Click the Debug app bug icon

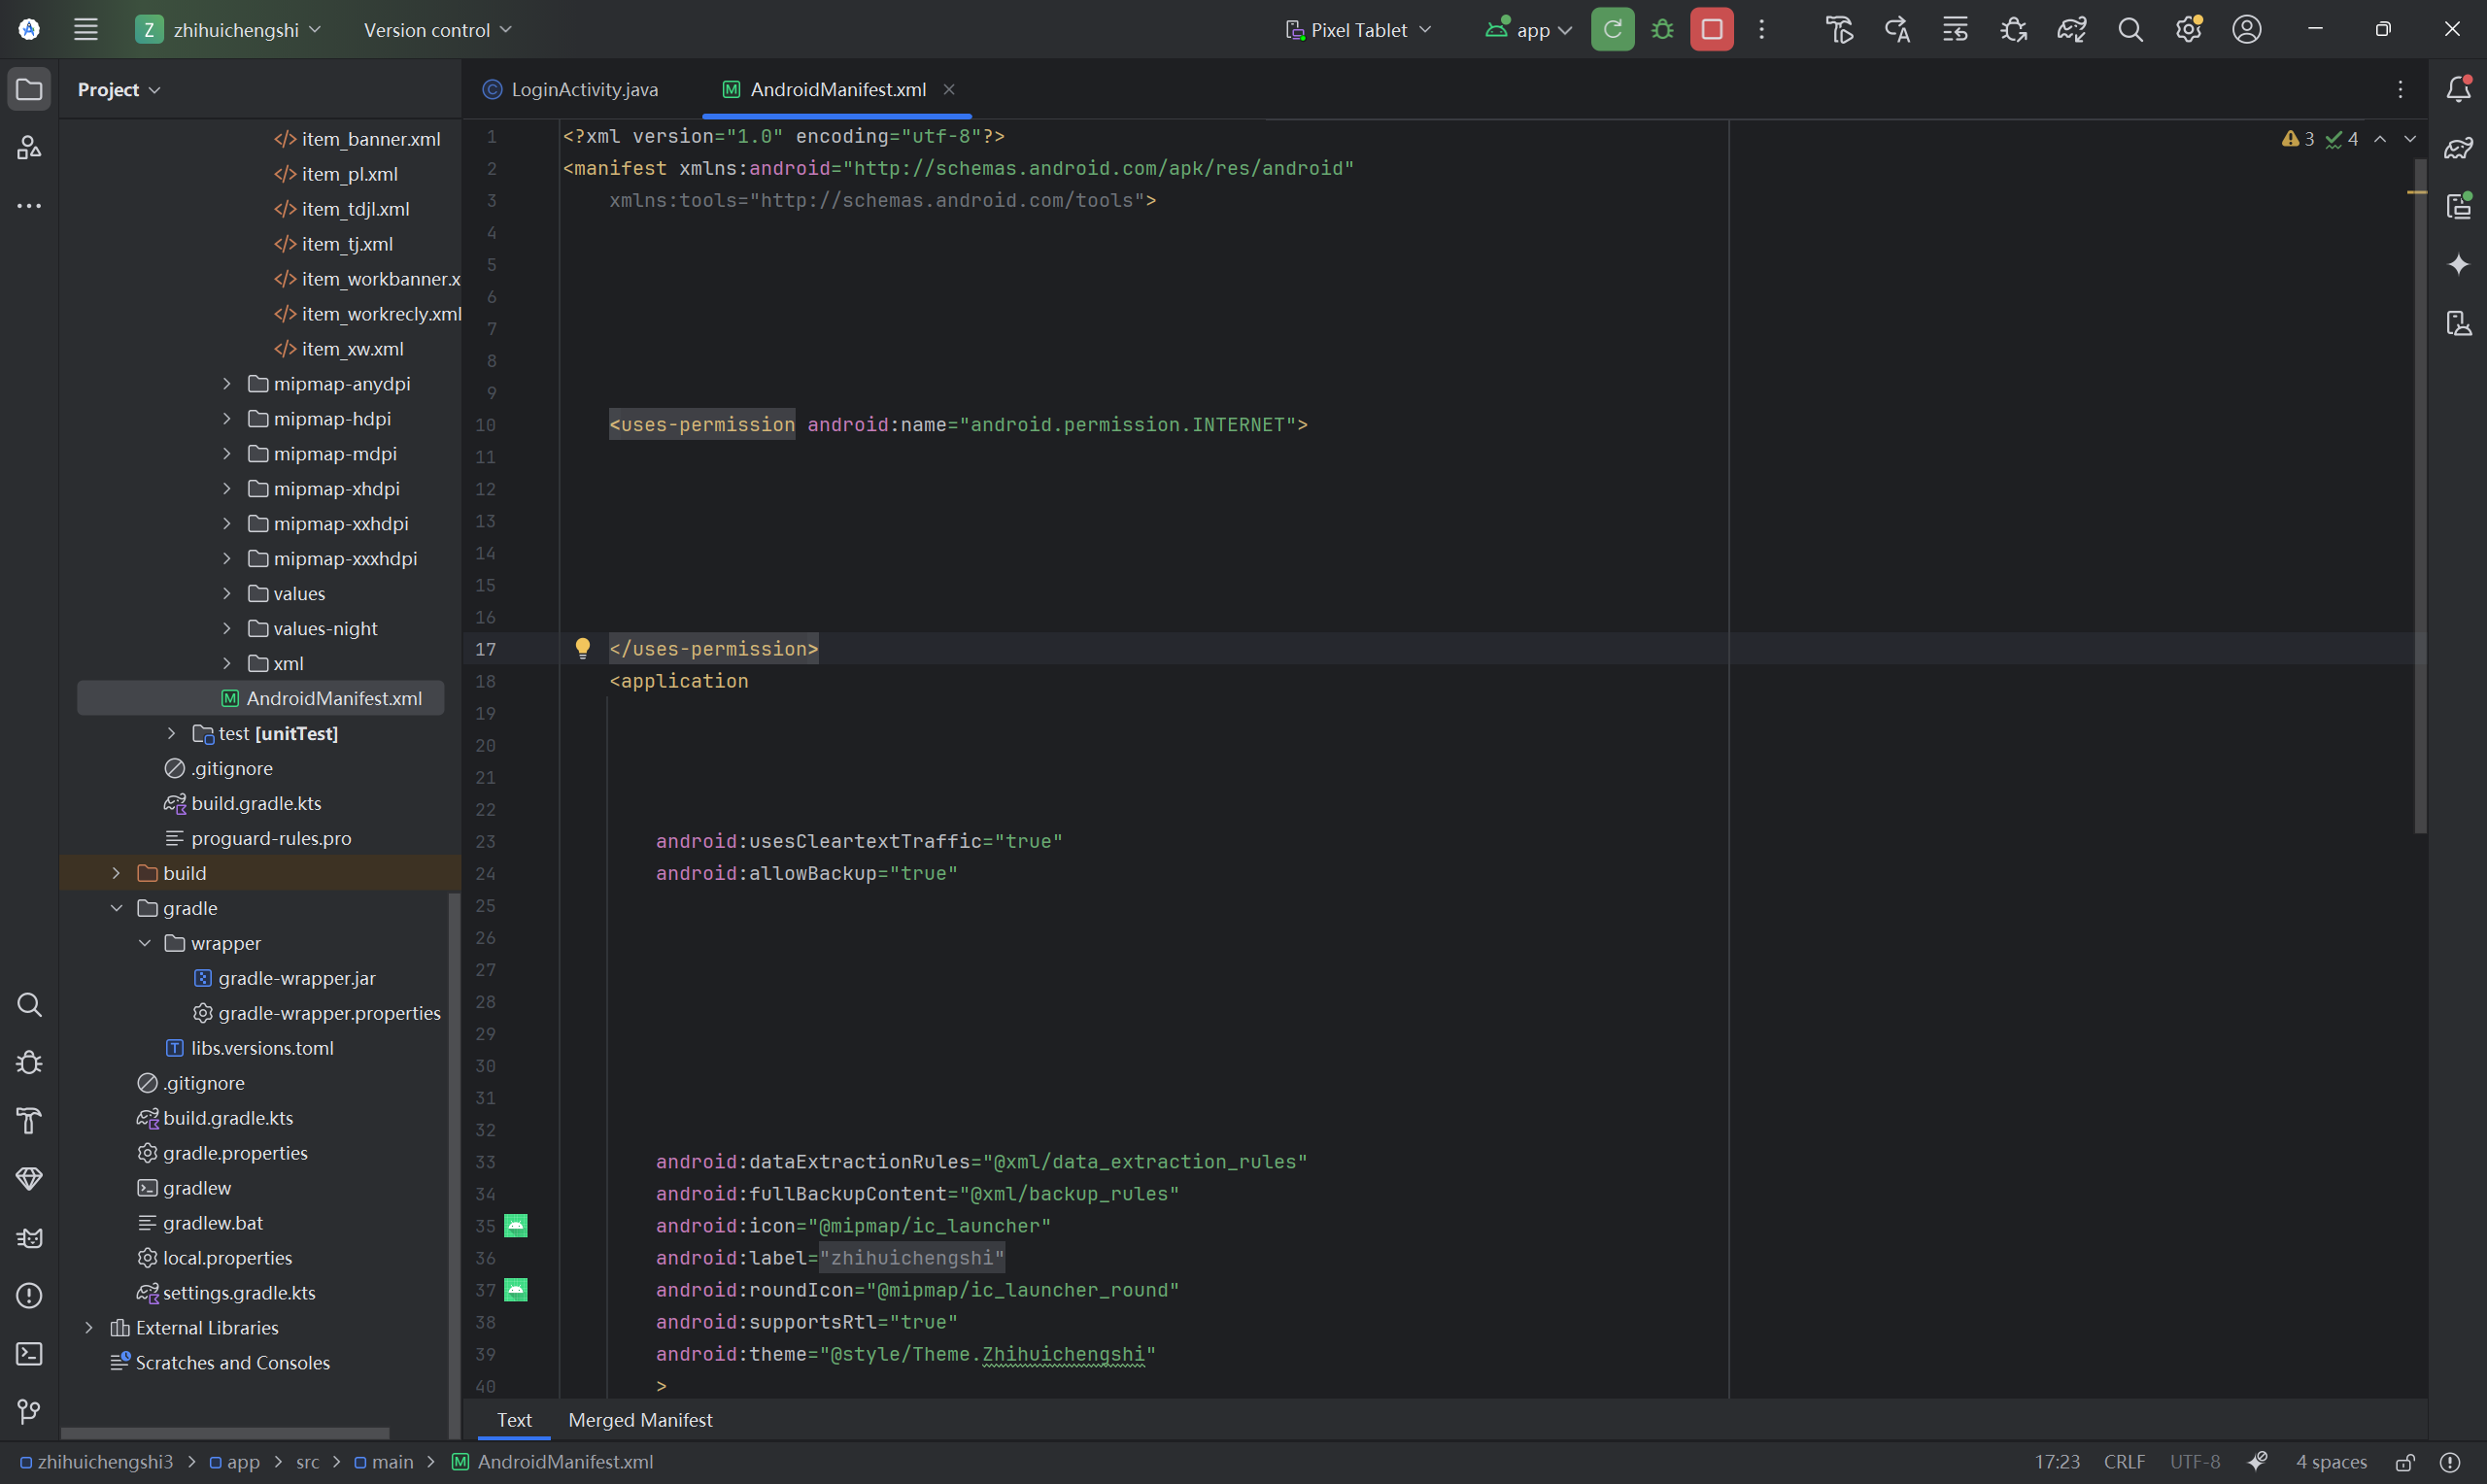[x=1662, y=30]
